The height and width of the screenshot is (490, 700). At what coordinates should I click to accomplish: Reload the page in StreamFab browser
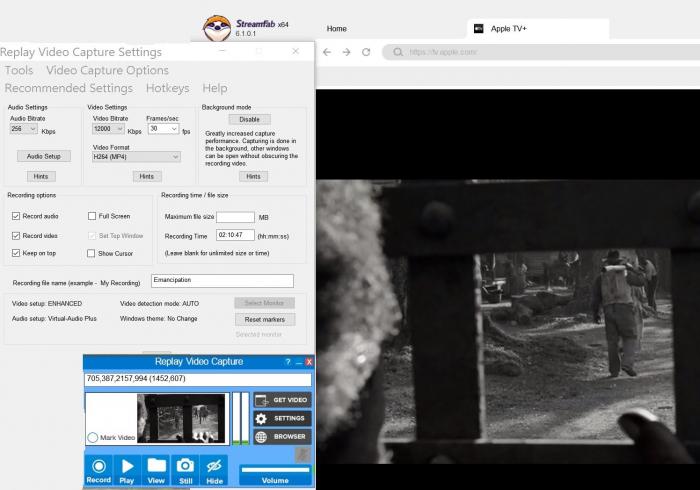pyautogui.click(x=366, y=52)
